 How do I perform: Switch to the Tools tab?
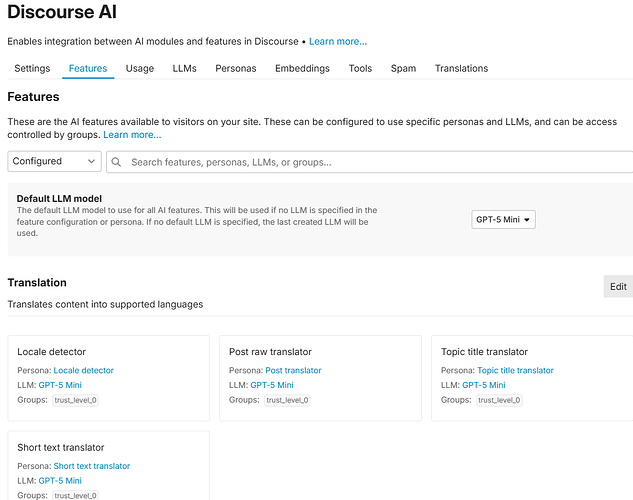tap(360, 68)
